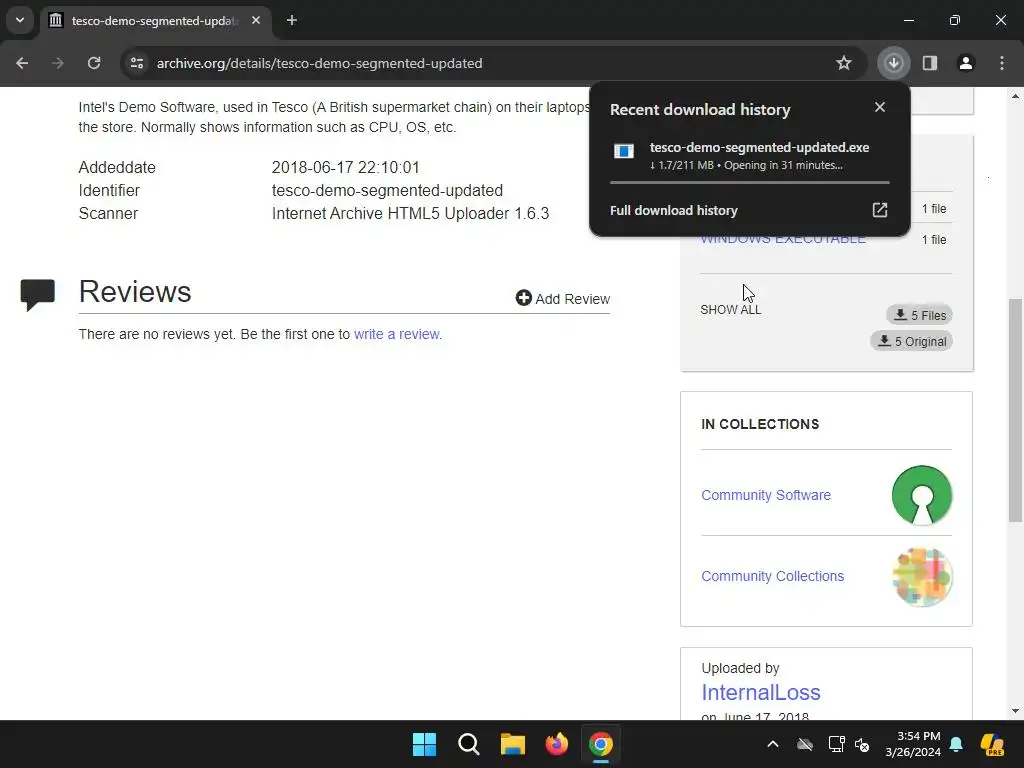Open the Chrome profile menu
This screenshot has width=1024, height=768.
(x=966, y=63)
